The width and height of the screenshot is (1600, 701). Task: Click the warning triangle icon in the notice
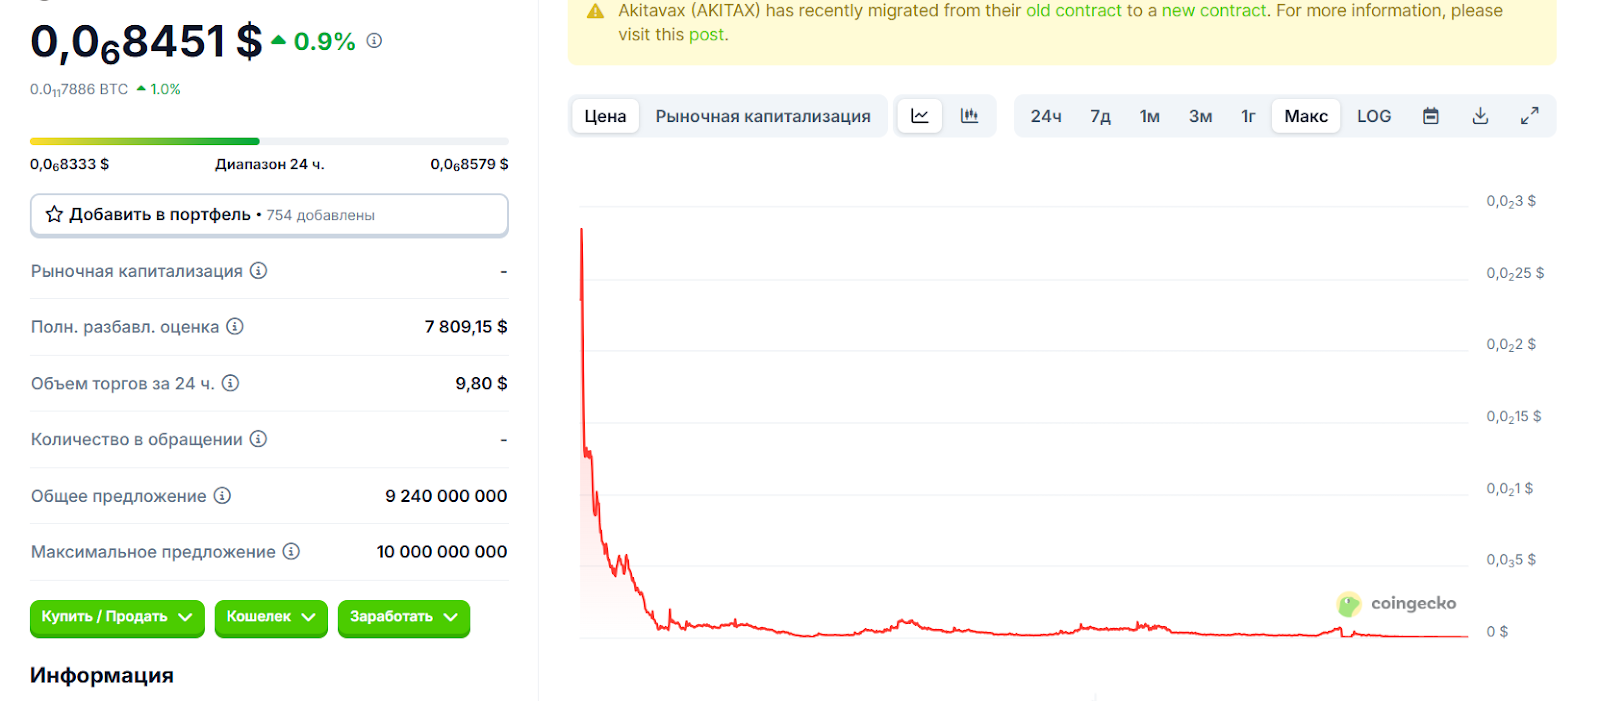(595, 11)
